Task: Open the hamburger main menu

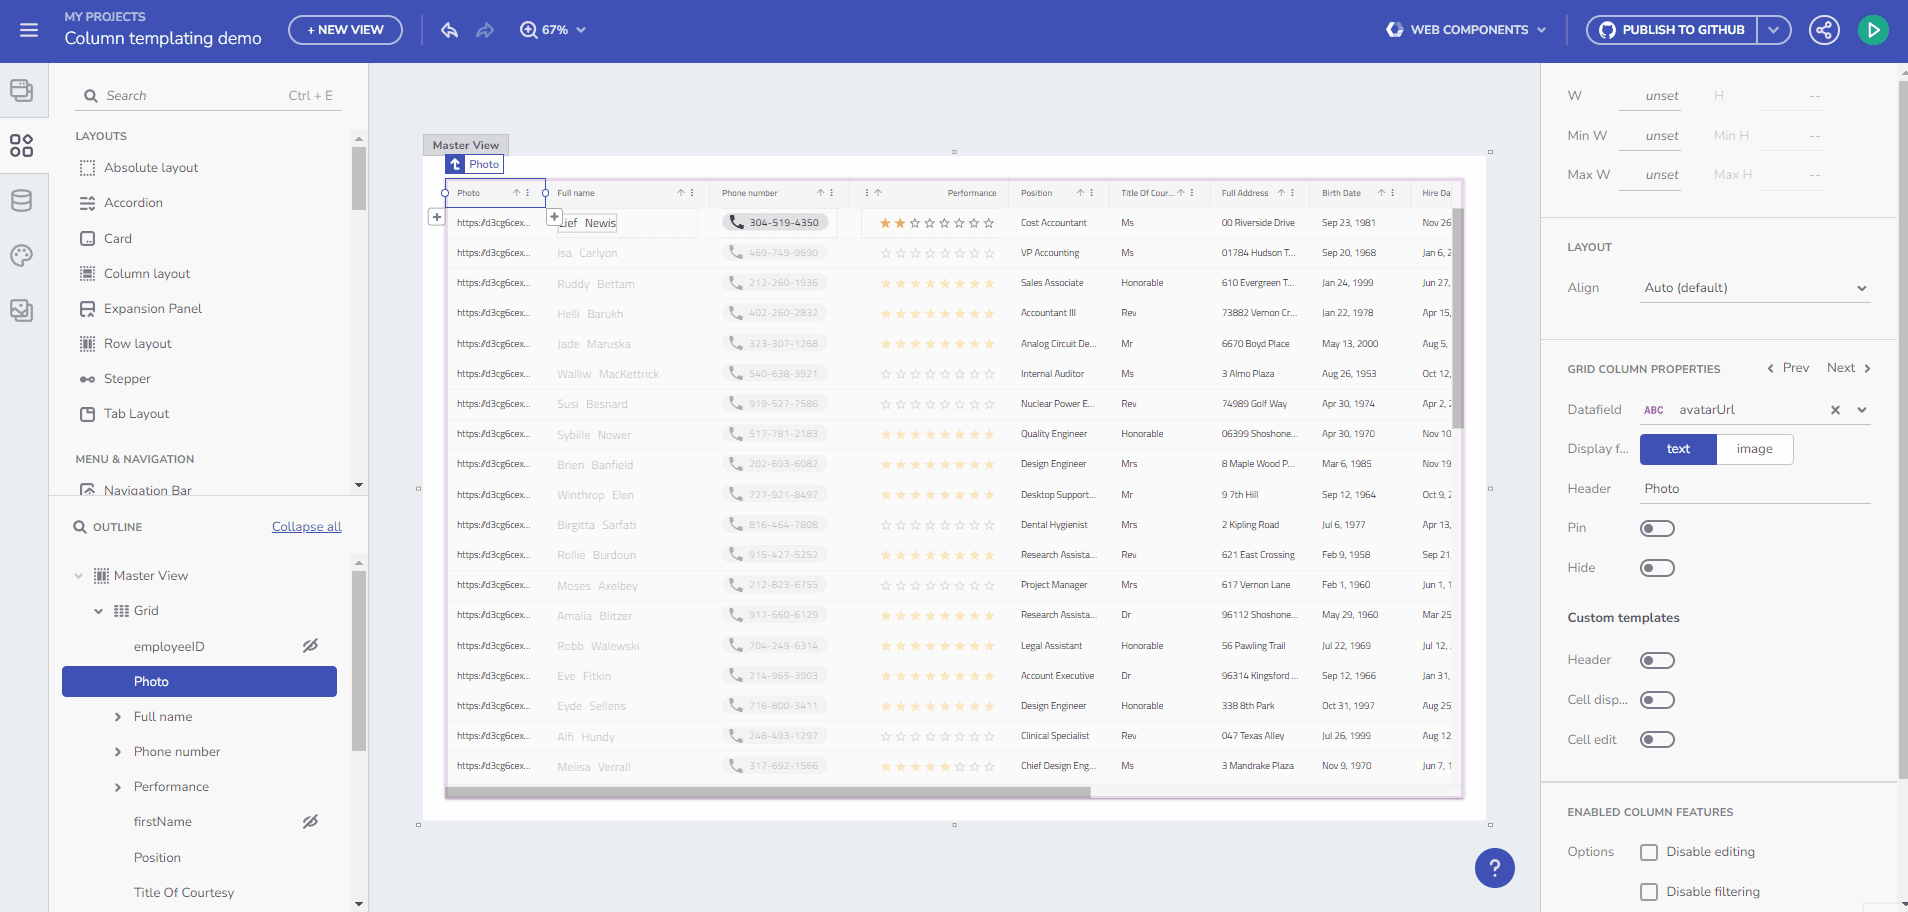Action: (x=29, y=30)
